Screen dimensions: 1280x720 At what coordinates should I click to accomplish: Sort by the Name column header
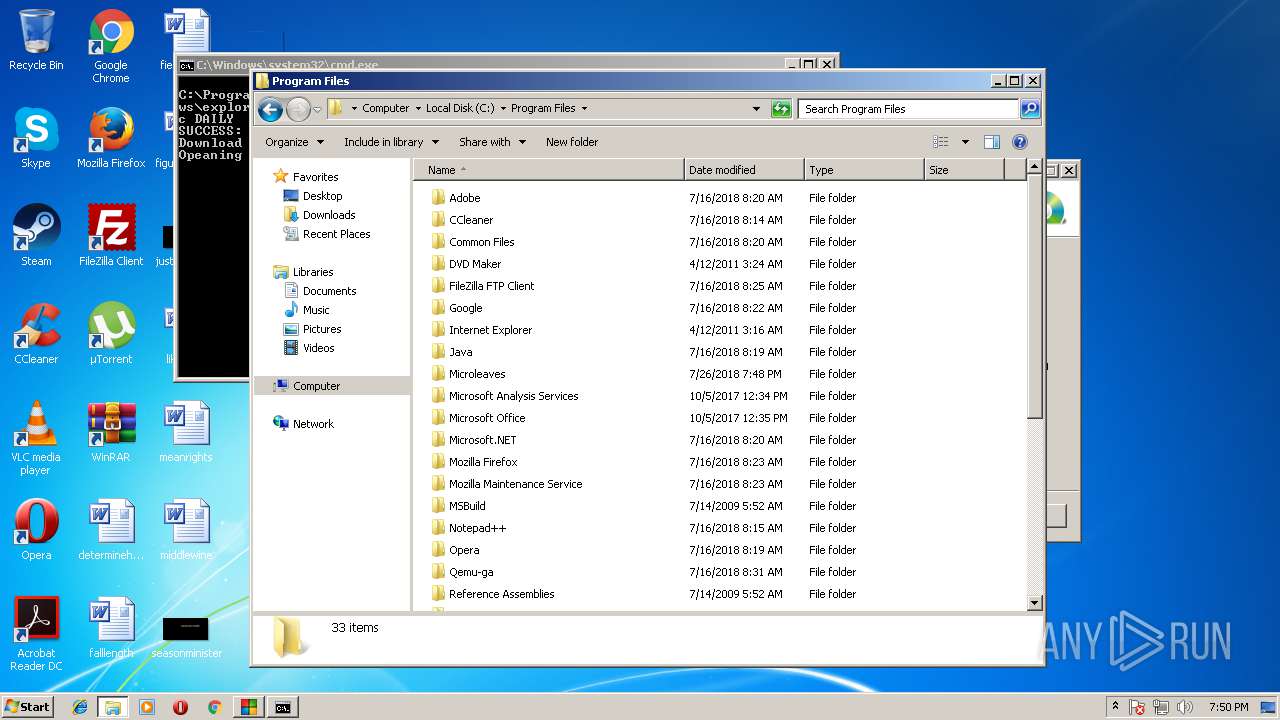point(549,170)
